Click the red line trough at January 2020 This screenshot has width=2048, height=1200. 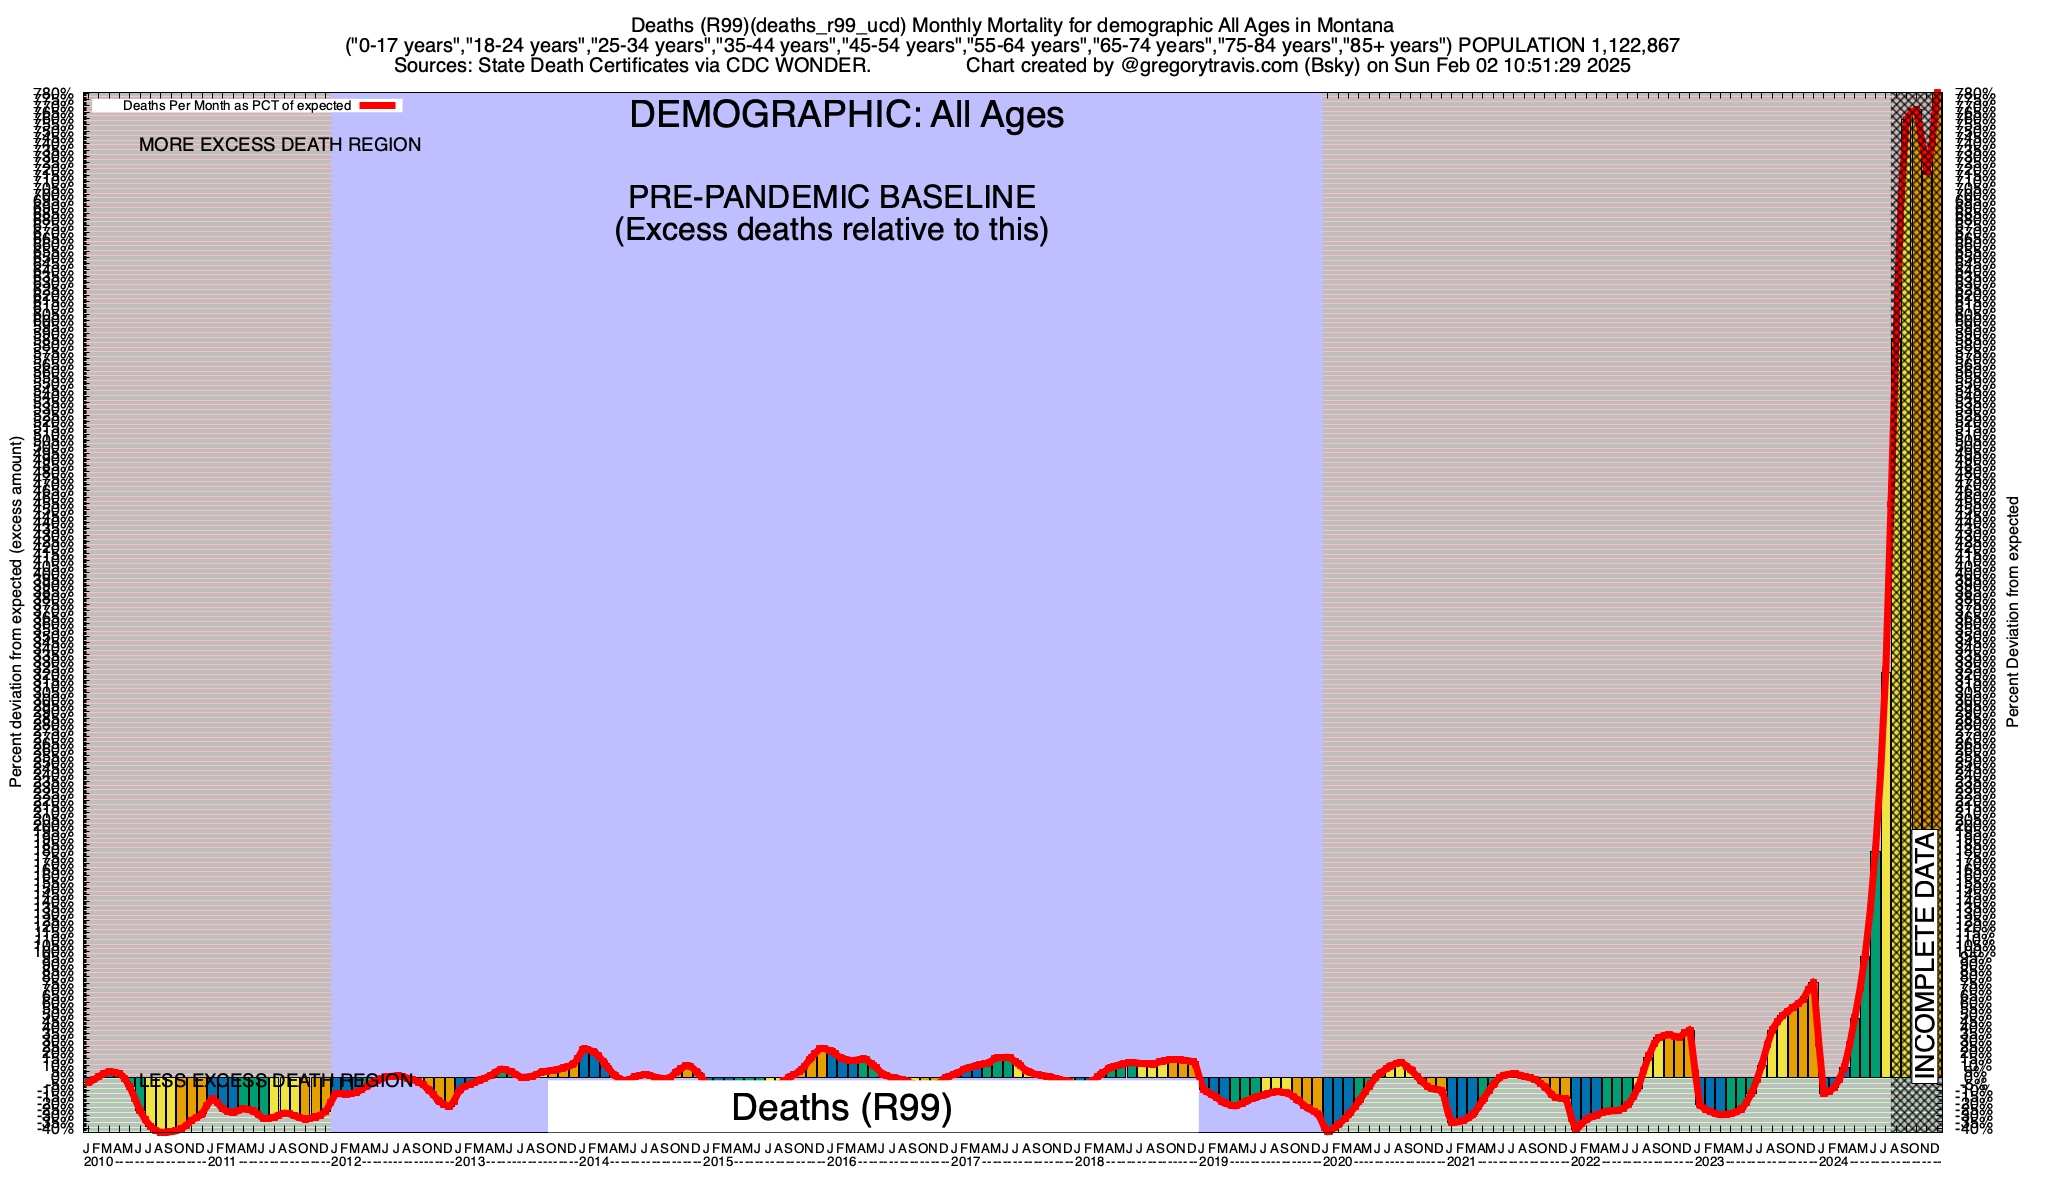(x=1328, y=1130)
